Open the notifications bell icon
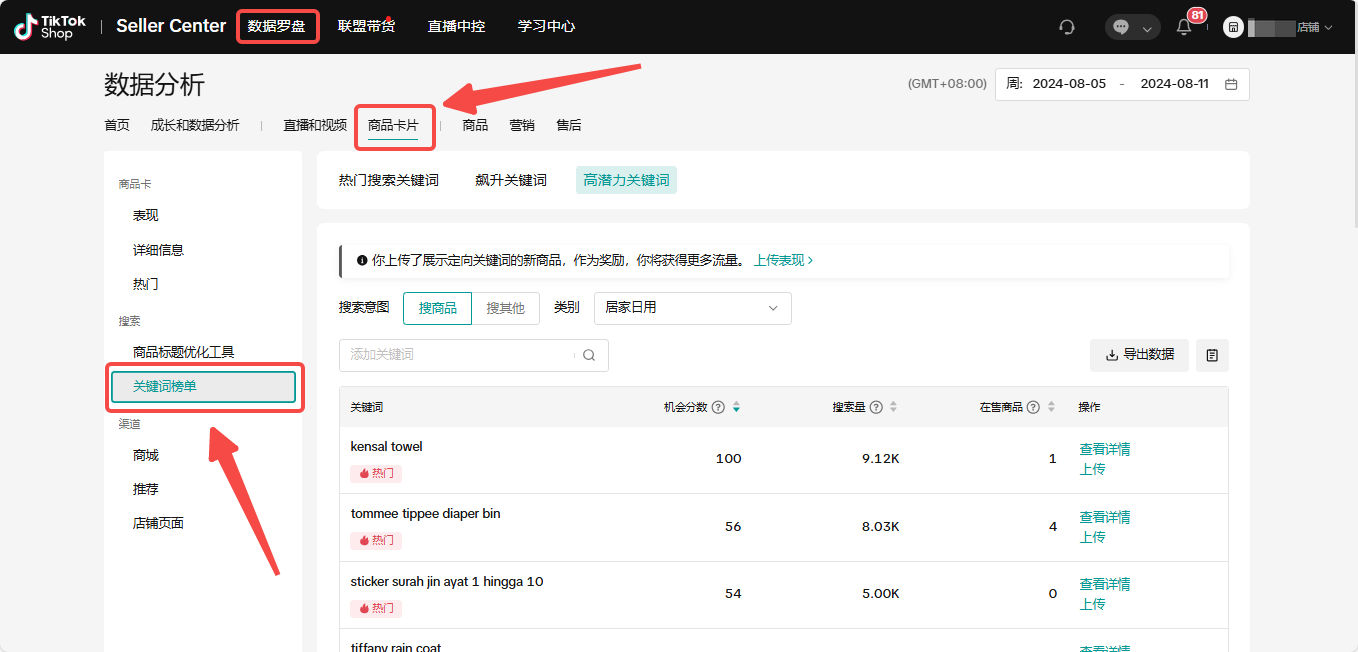This screenshot has height=652, width=1358. point(1184,27)
